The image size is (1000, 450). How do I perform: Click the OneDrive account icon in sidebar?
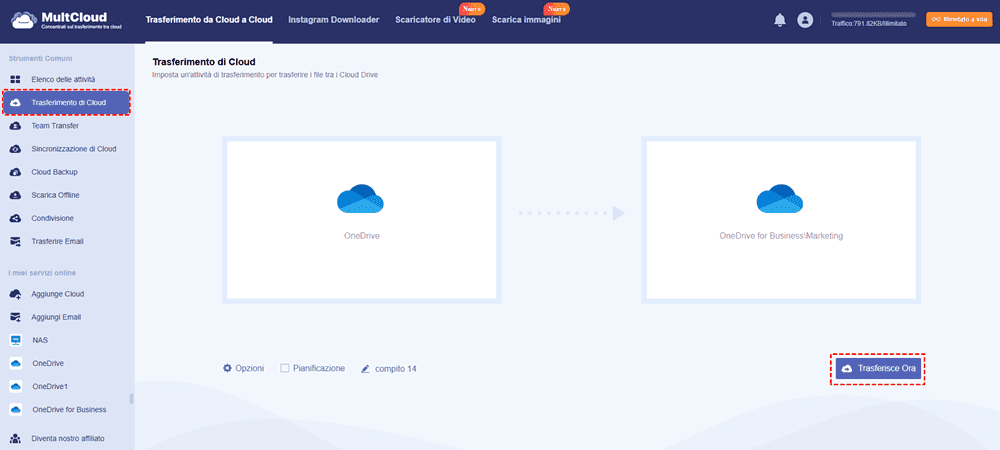(x=16, y=363)
